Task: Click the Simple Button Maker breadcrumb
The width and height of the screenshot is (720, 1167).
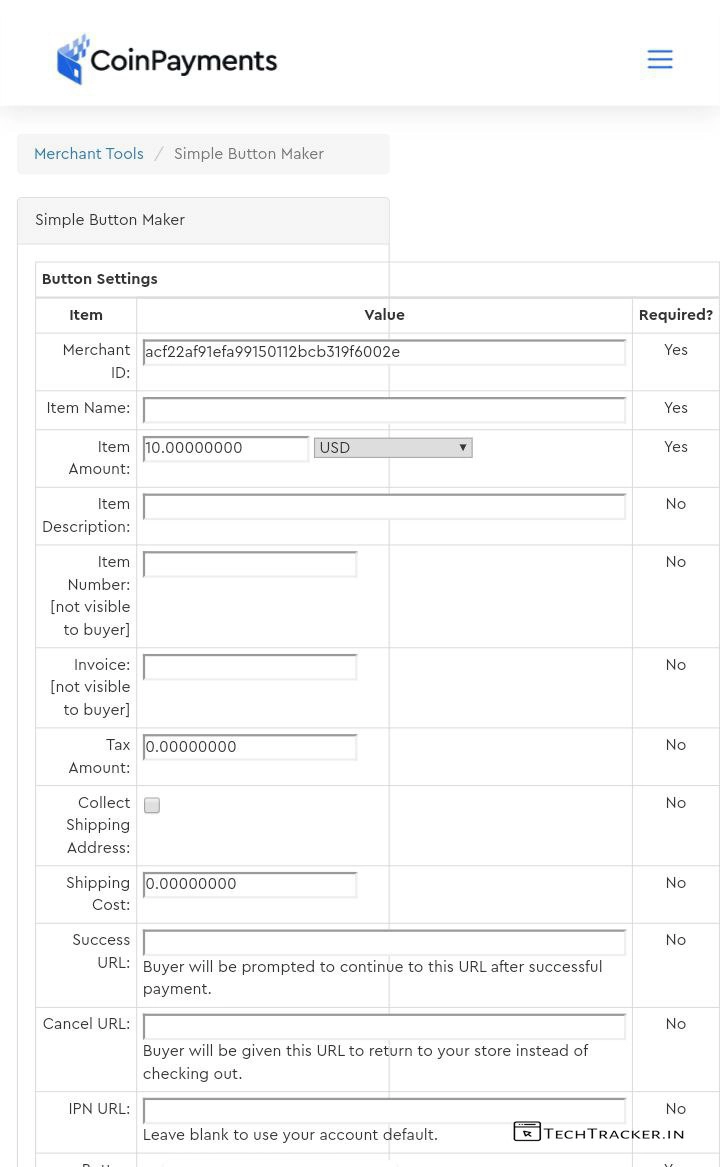Action: (249, 154)
